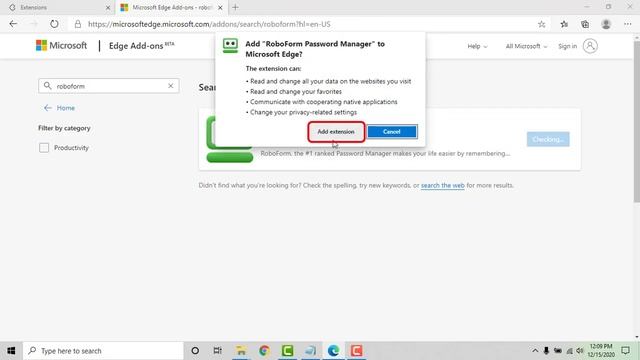
Task: Close the Microsoft Edge Add-ons tab
Action: click(220, 7)
